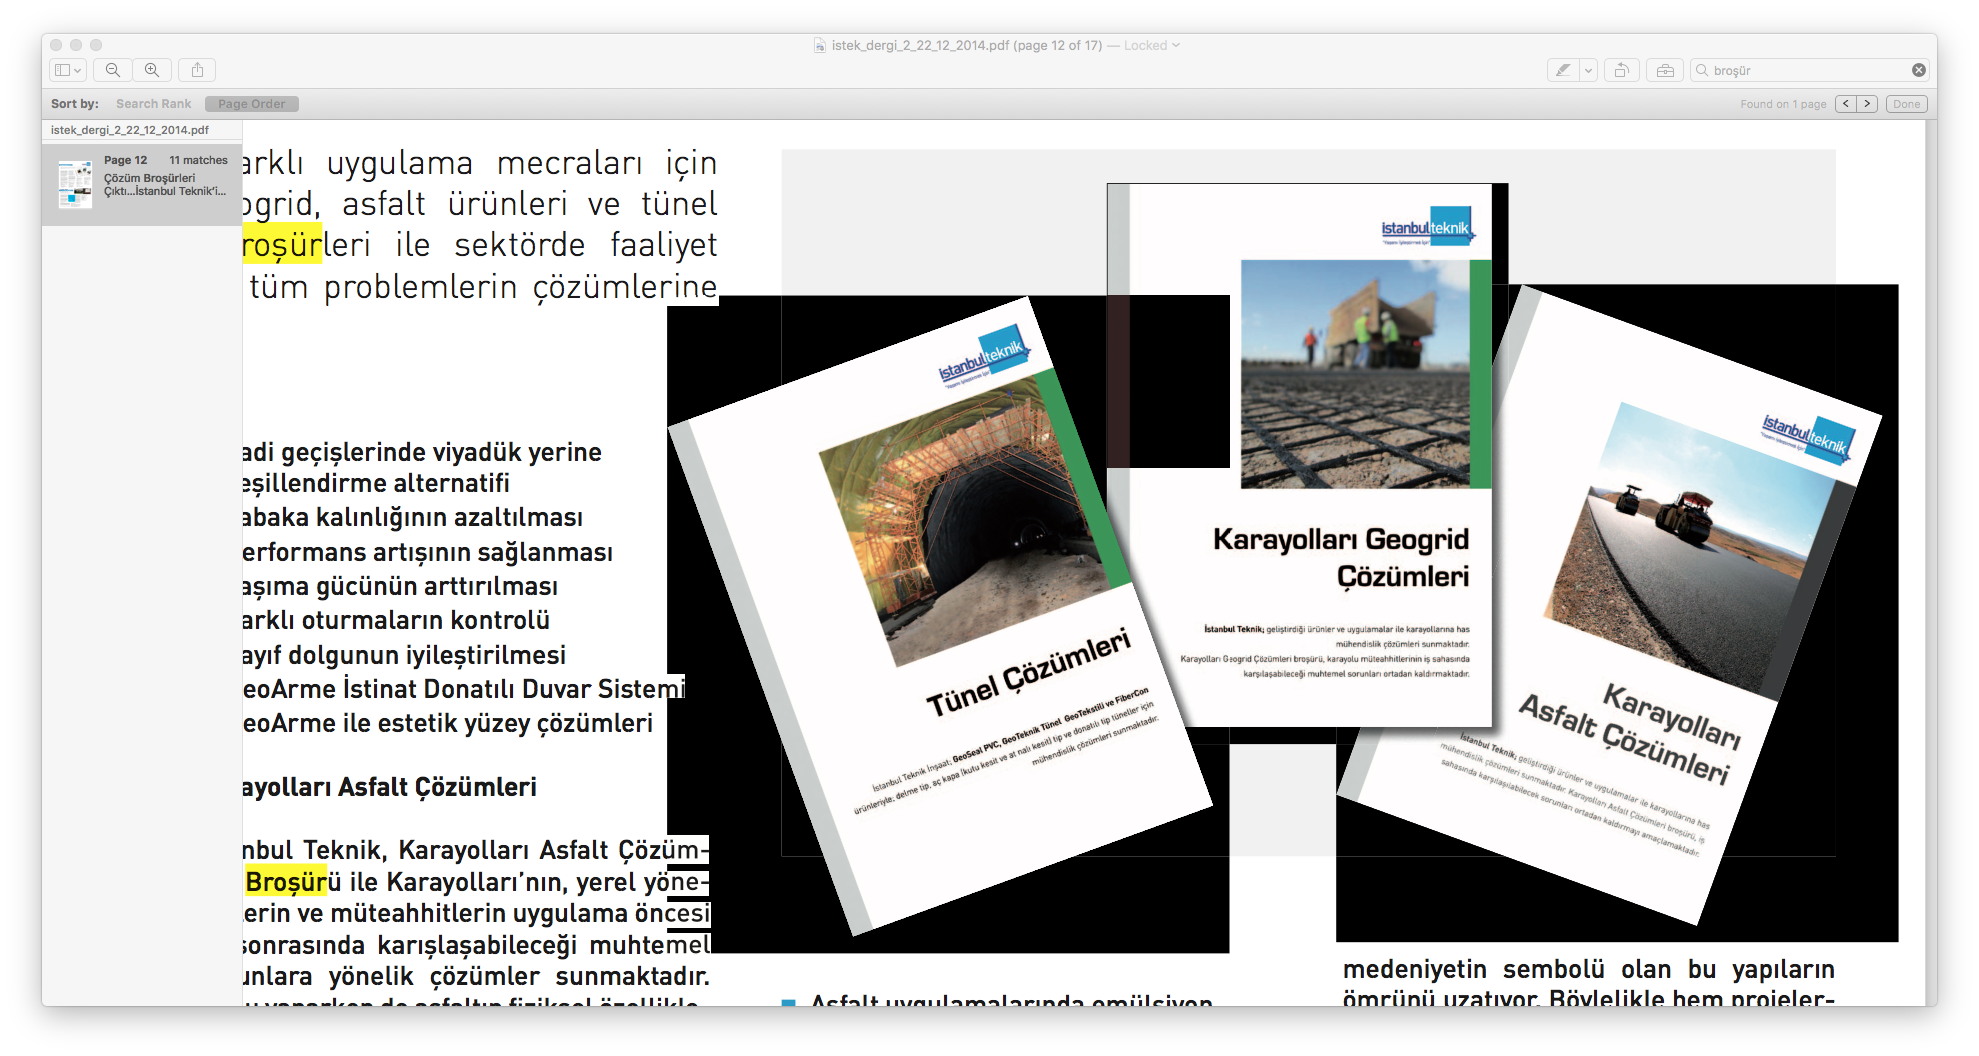Rotate the page using the toolbar icon
Viewport: 1979px width, 1056px height.
[1622, 70]
